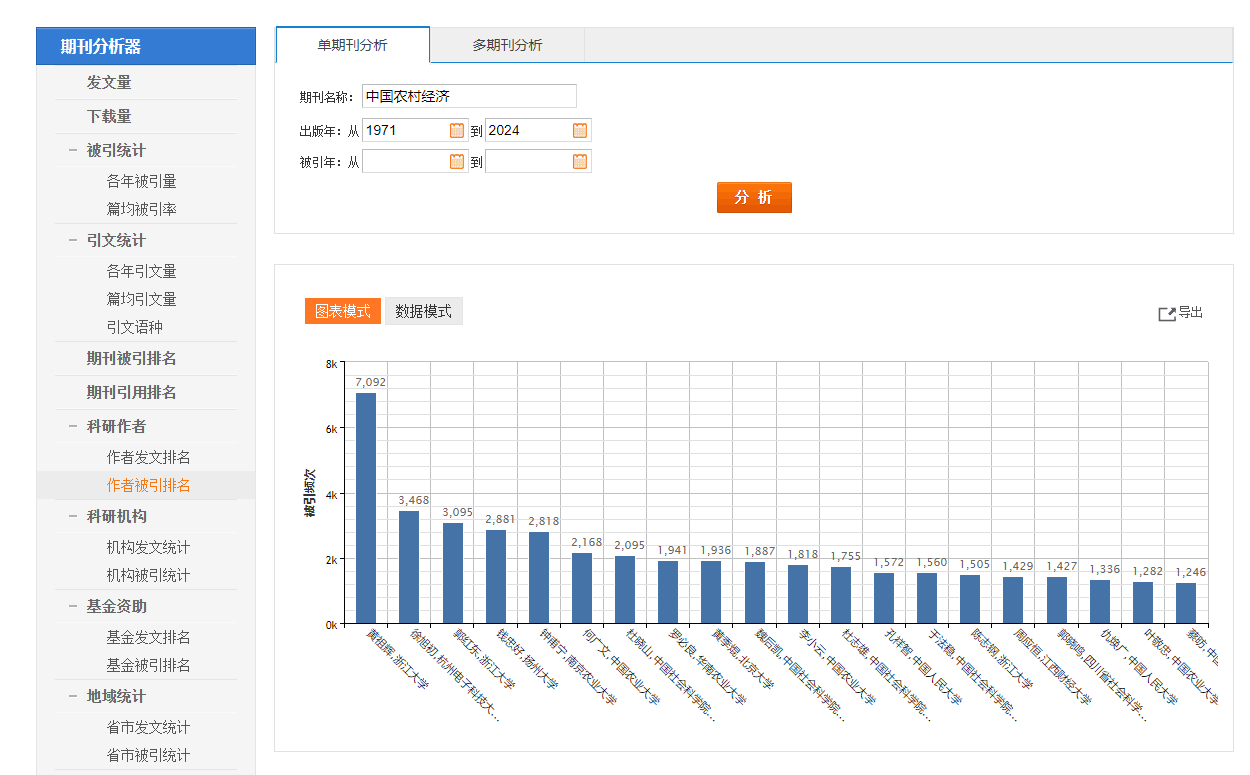Viewport: 1250px width, 775px height.
Task: Open 省市被引统计 page
Action: pyautogui.click(x=149, y=755)
